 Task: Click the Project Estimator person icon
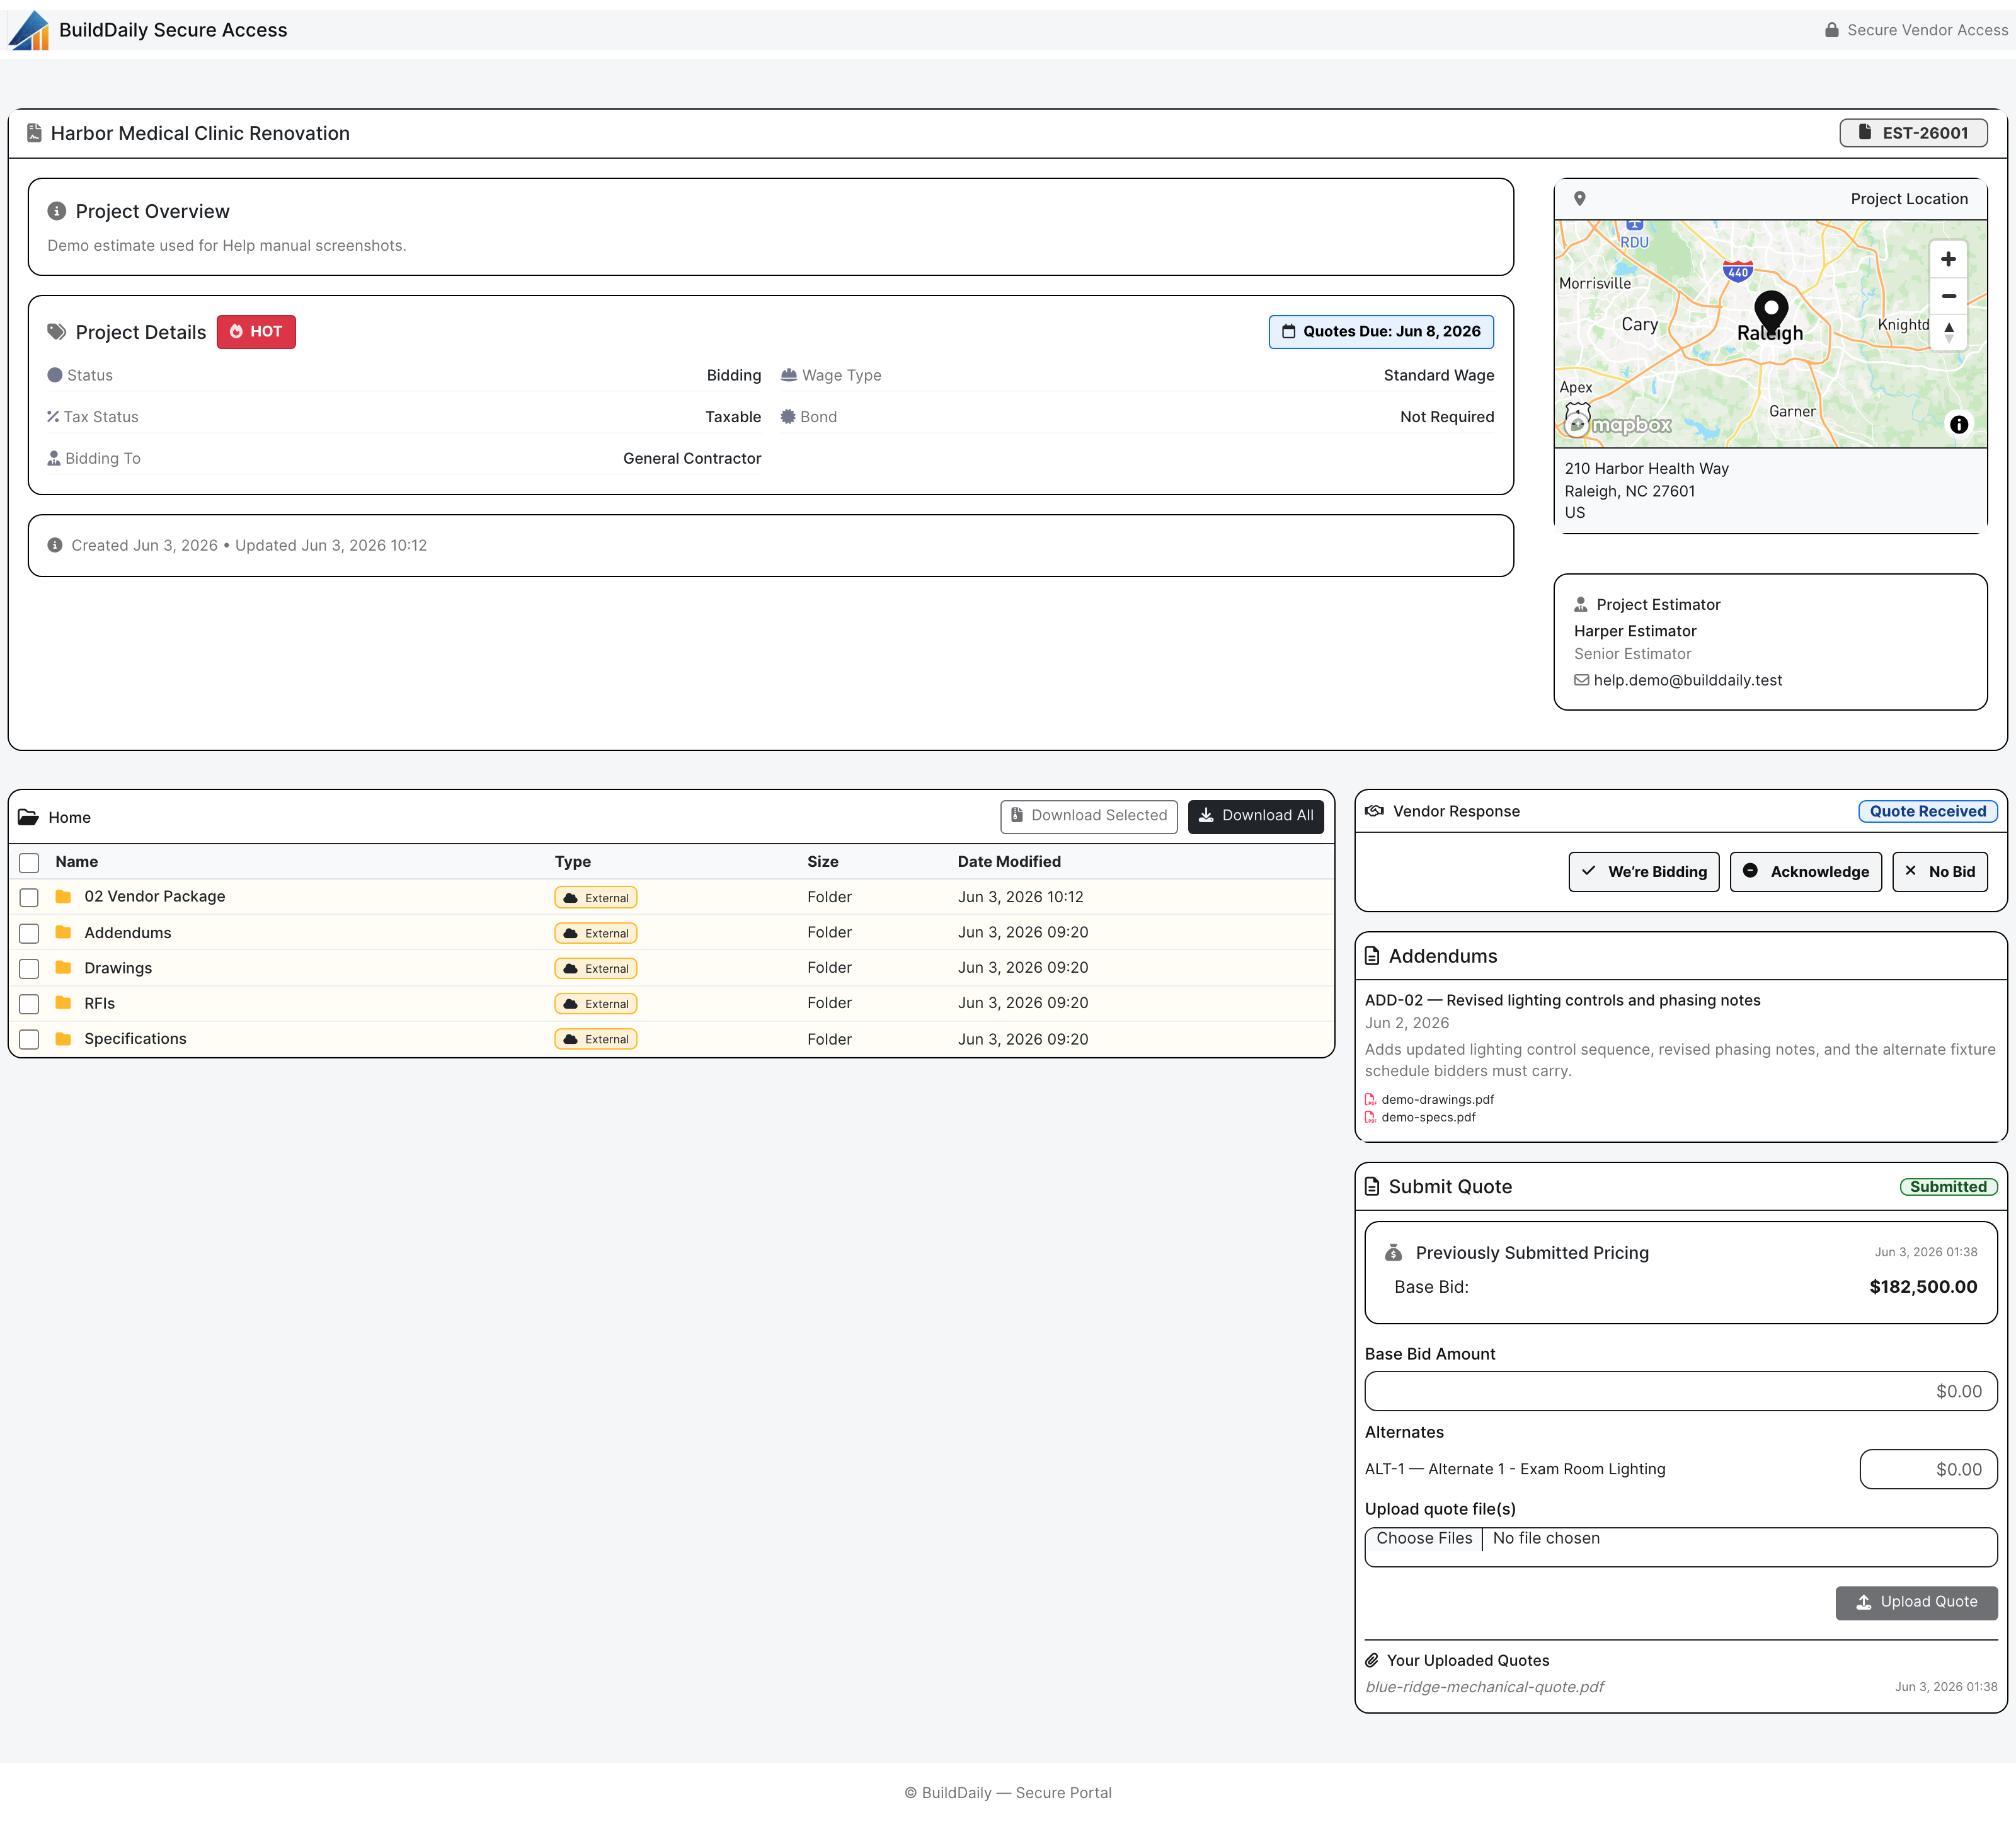click(1581, 604)
